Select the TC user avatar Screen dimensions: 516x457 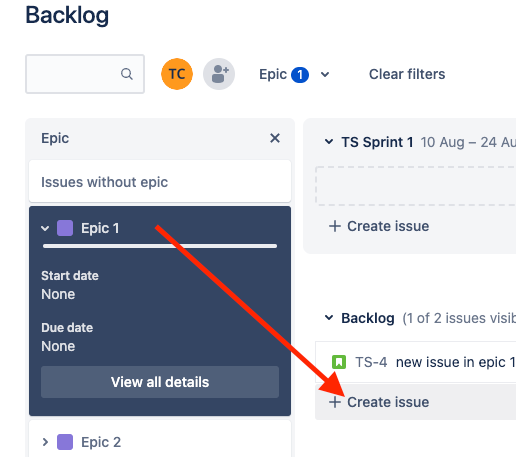[x=177, y=74]
